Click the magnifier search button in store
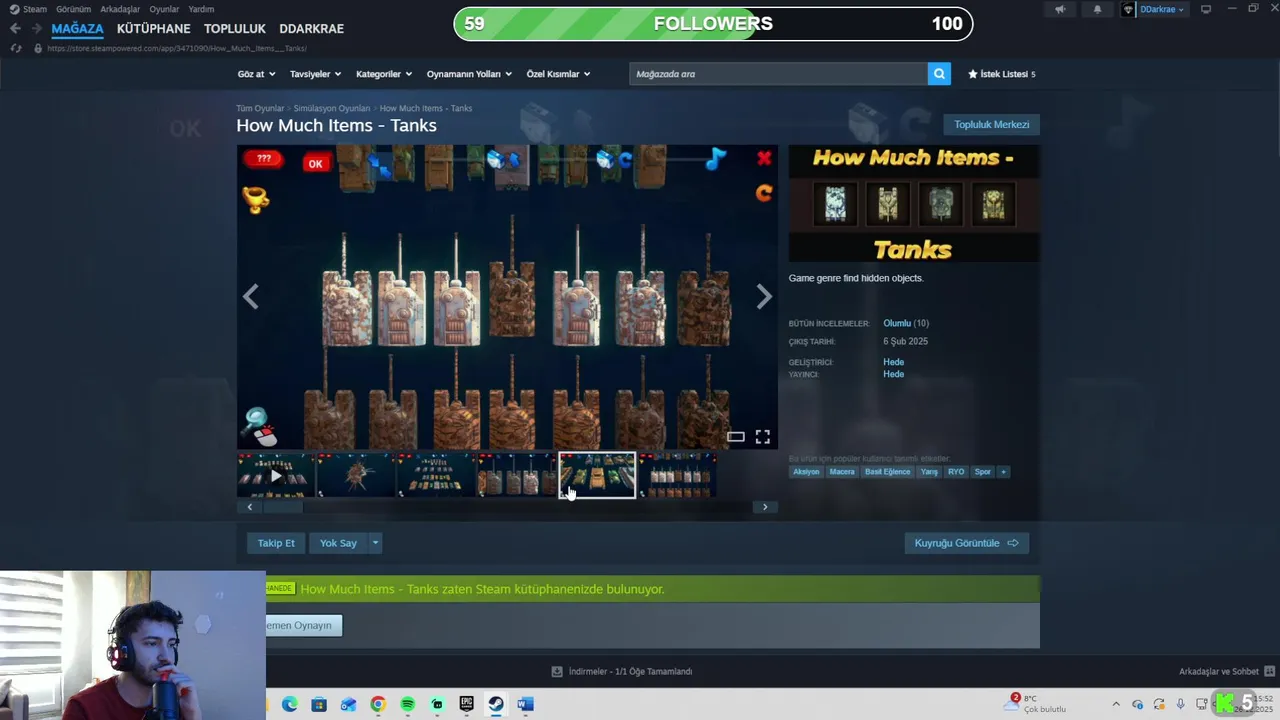Image resolution: width=1280 pixels, height=720 pixels. pyautogui.click(x=939, y=74)
